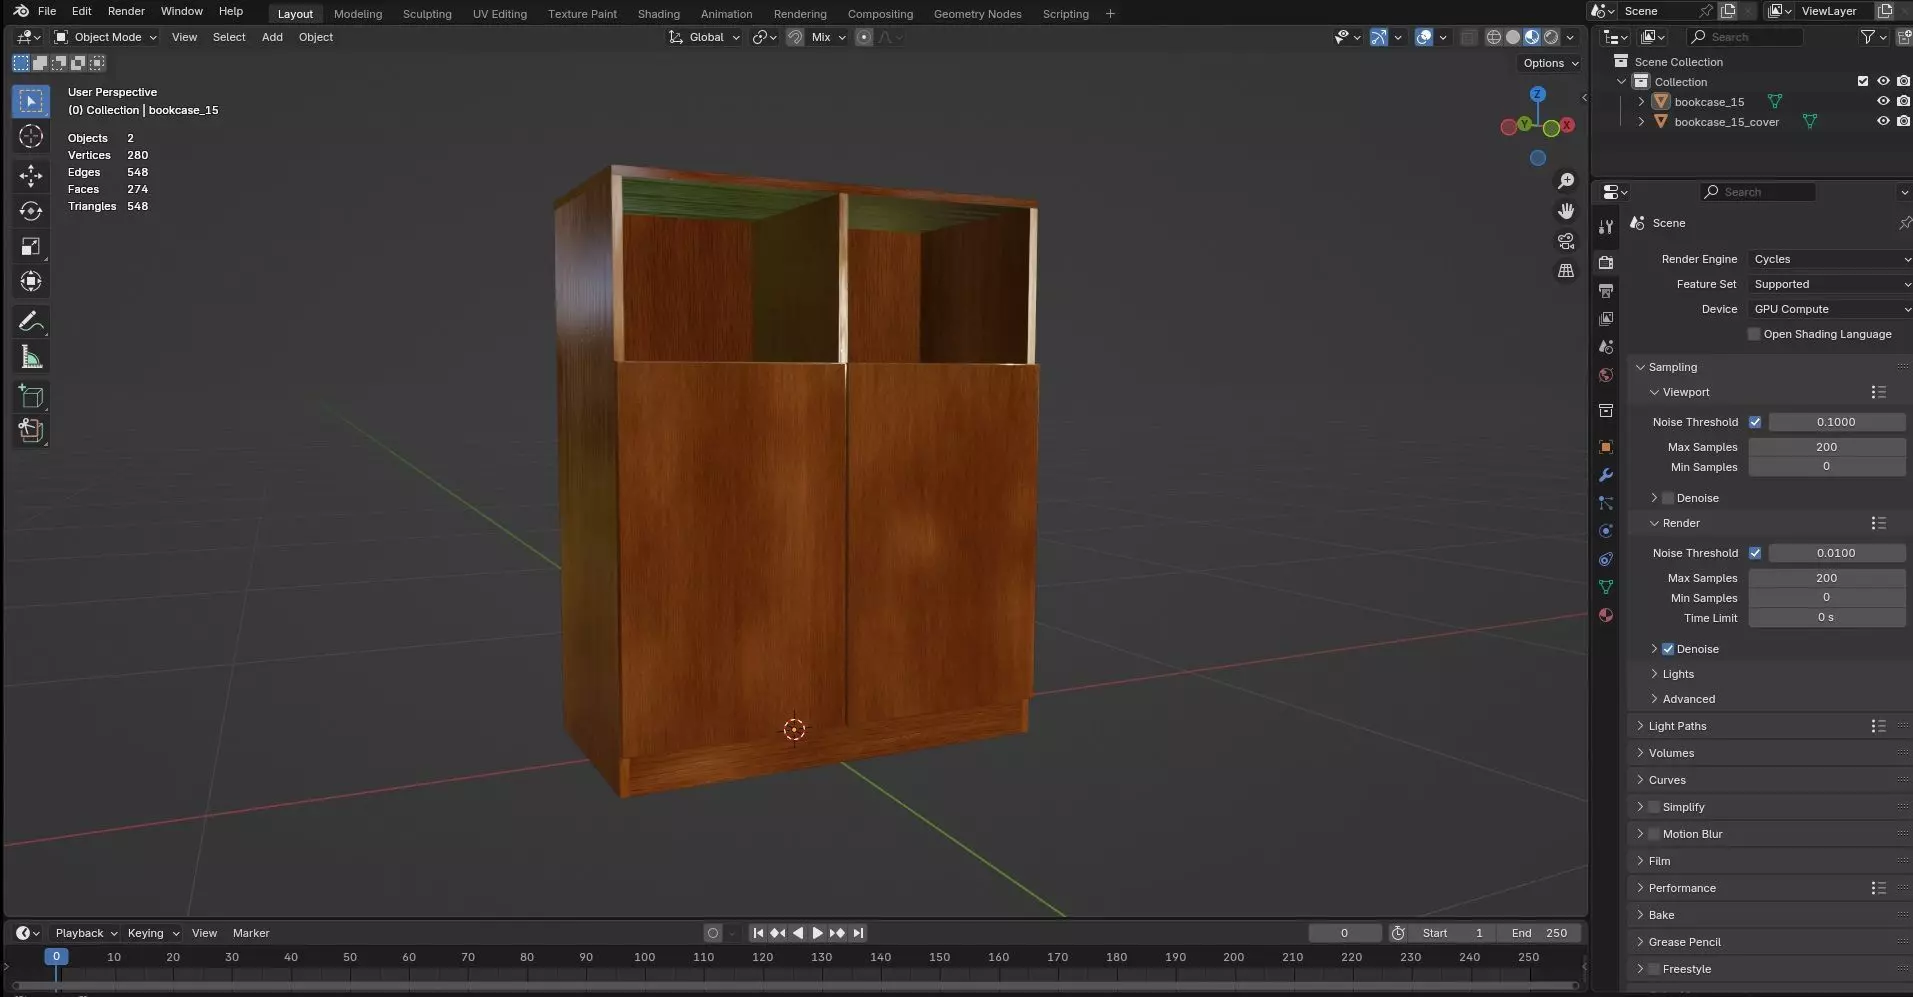
Task: Select the Scale tool
Action: tap(31, 246)
